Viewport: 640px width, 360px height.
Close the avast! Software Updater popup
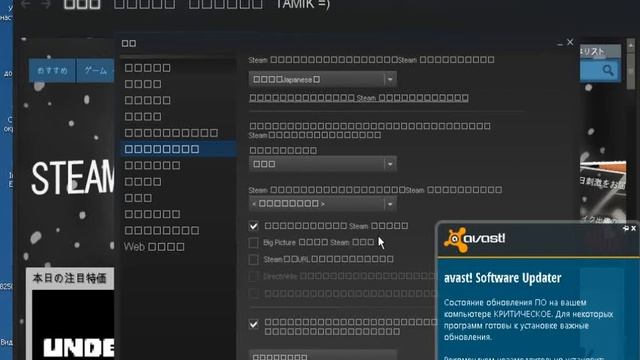click(x=633, y=228)
